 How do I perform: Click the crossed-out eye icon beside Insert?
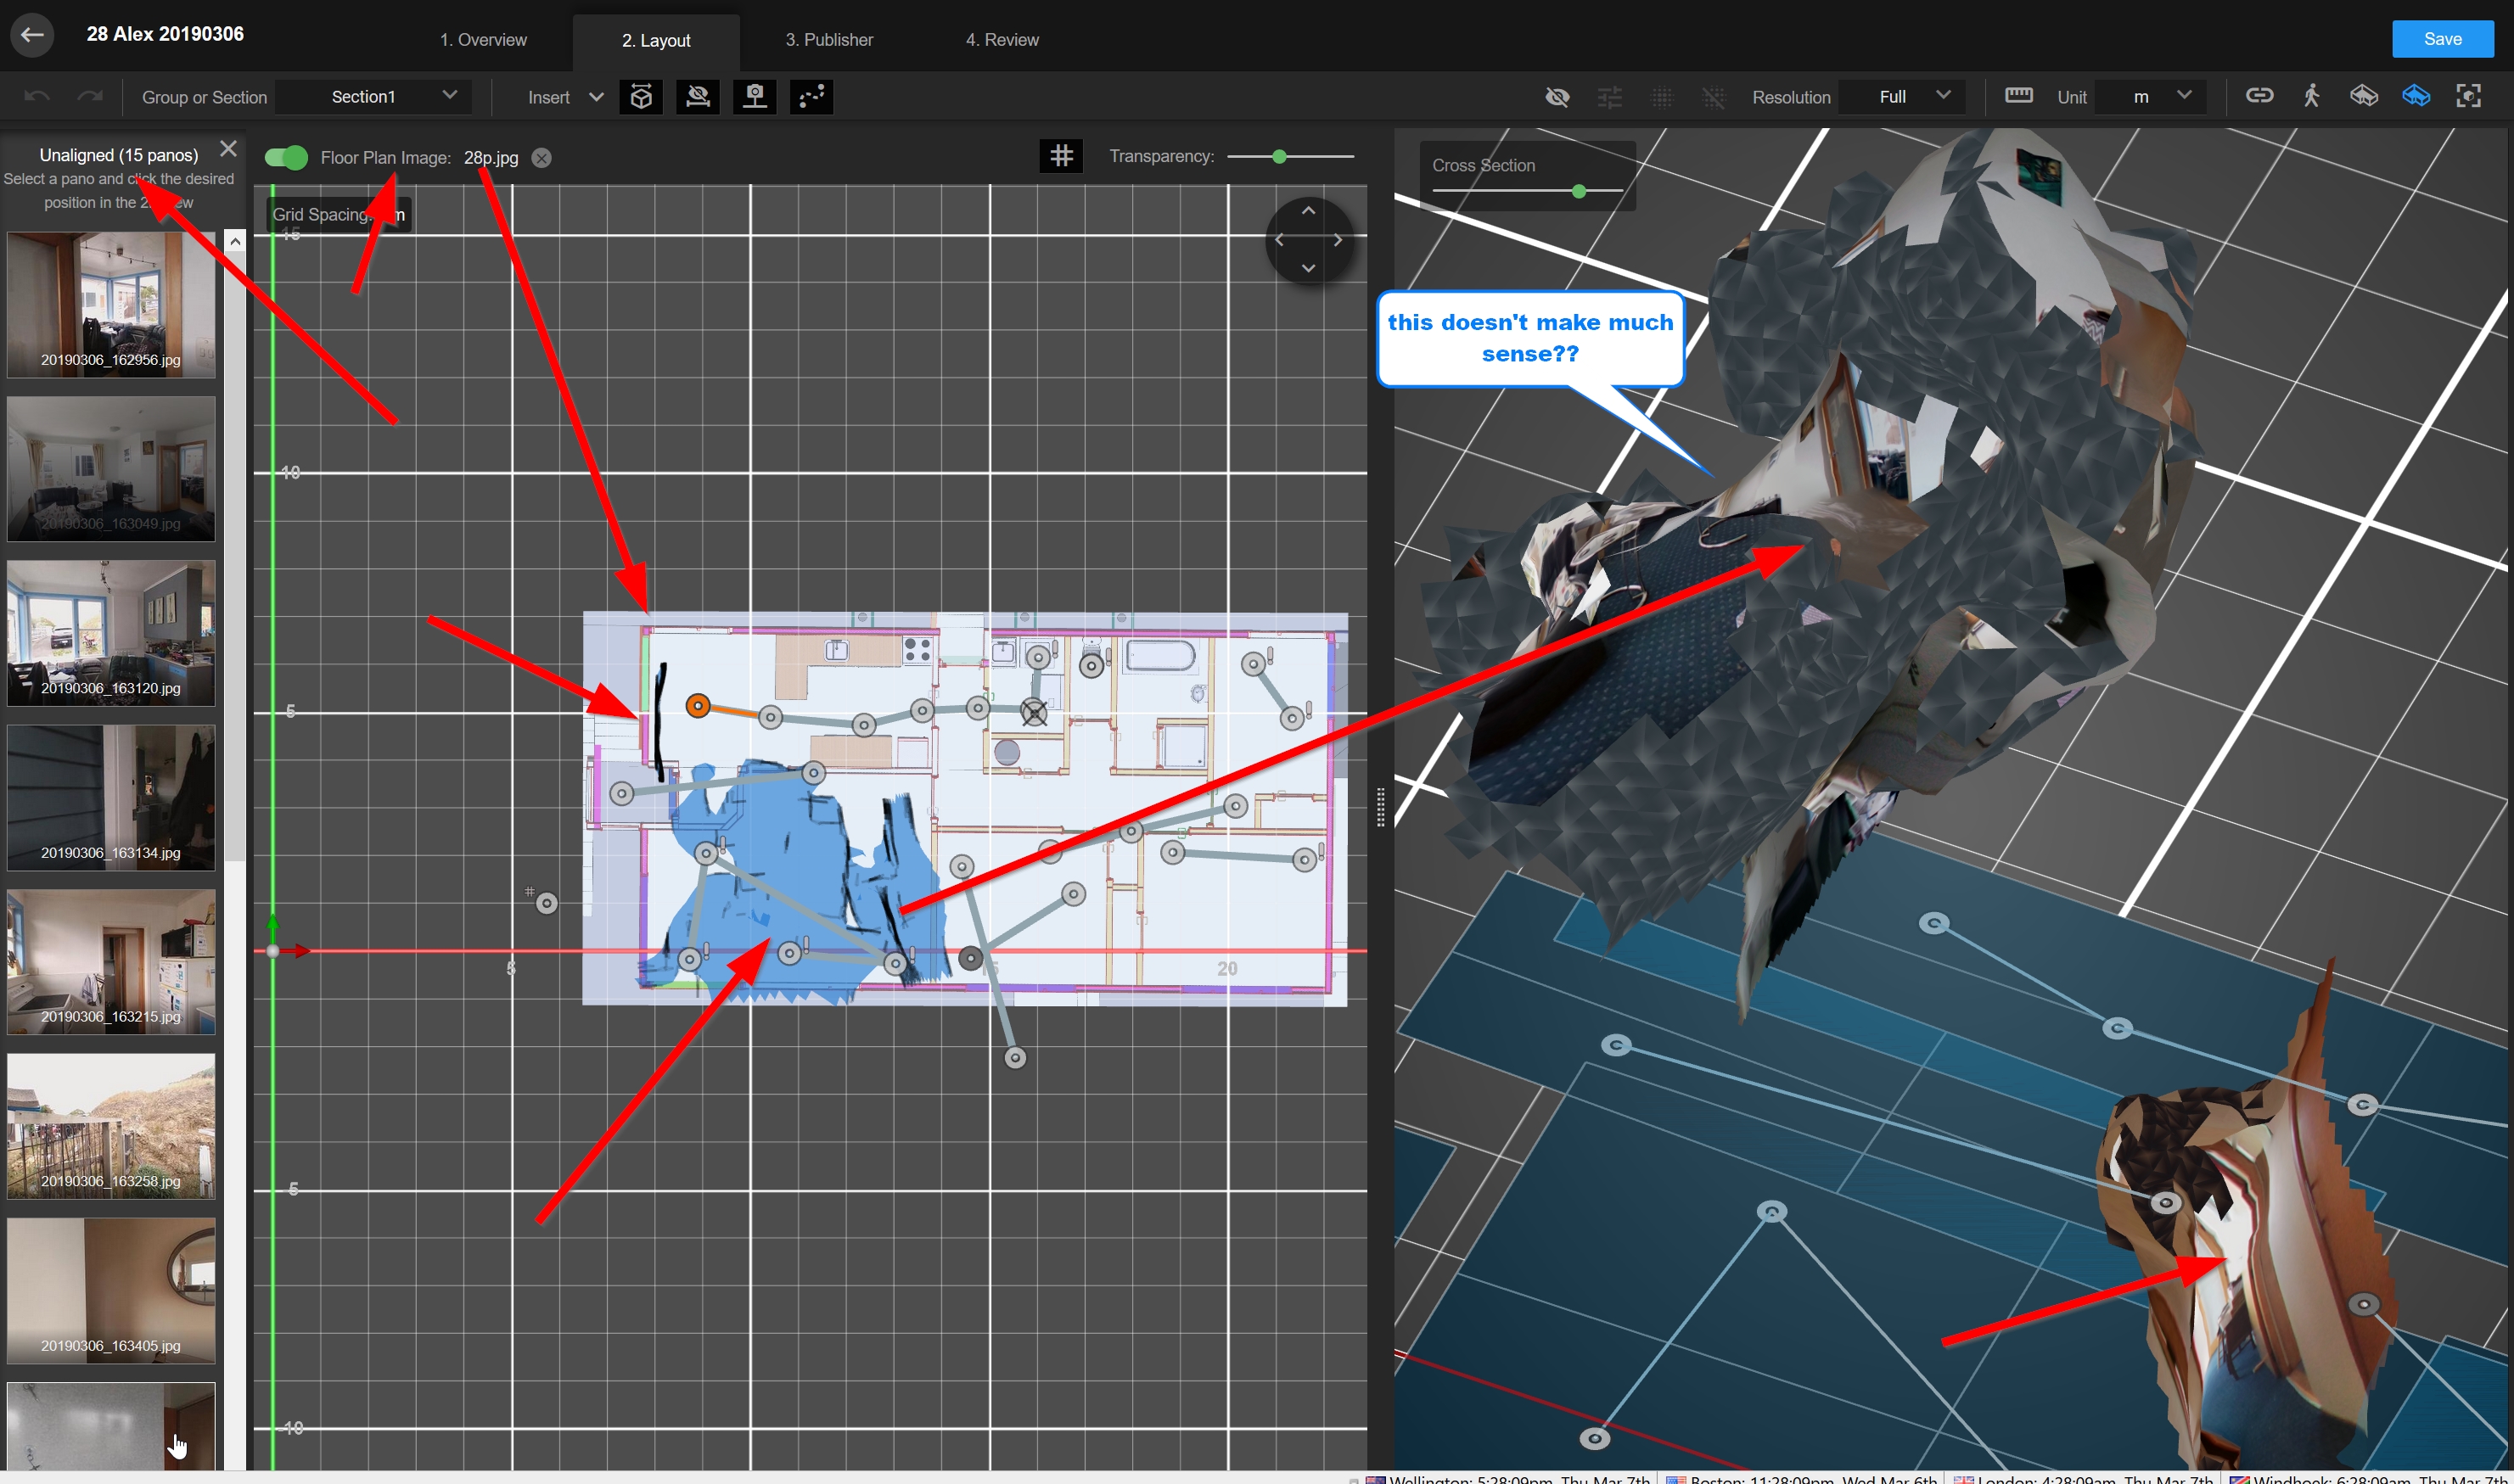pos(698,97)
